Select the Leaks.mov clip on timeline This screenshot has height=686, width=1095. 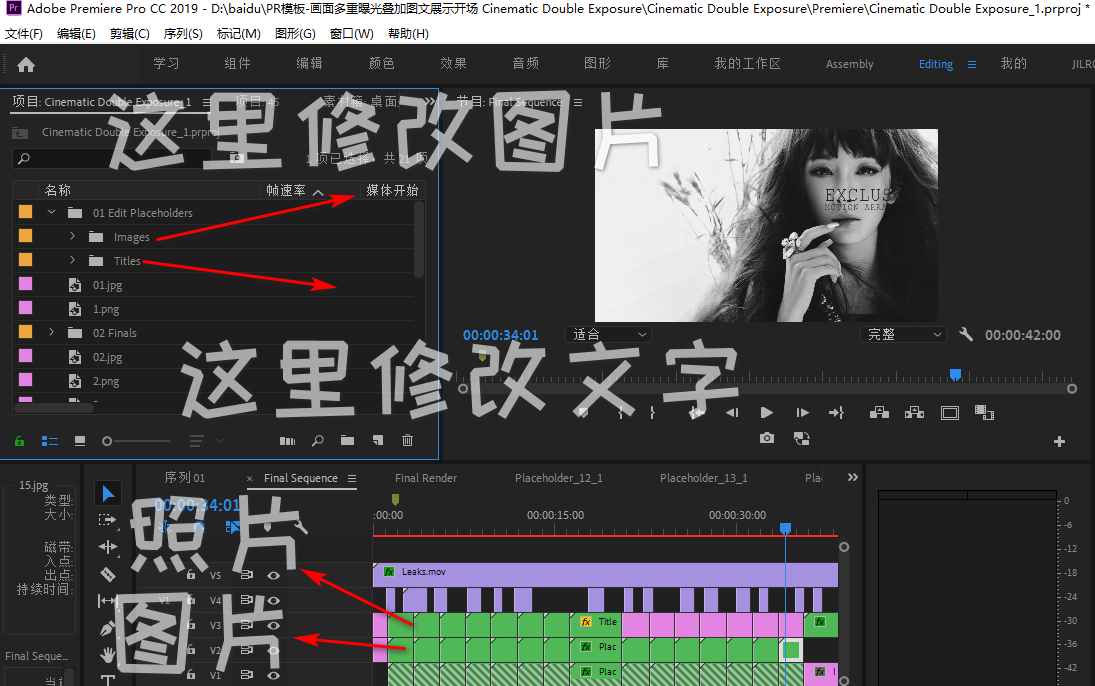point(605,574)
